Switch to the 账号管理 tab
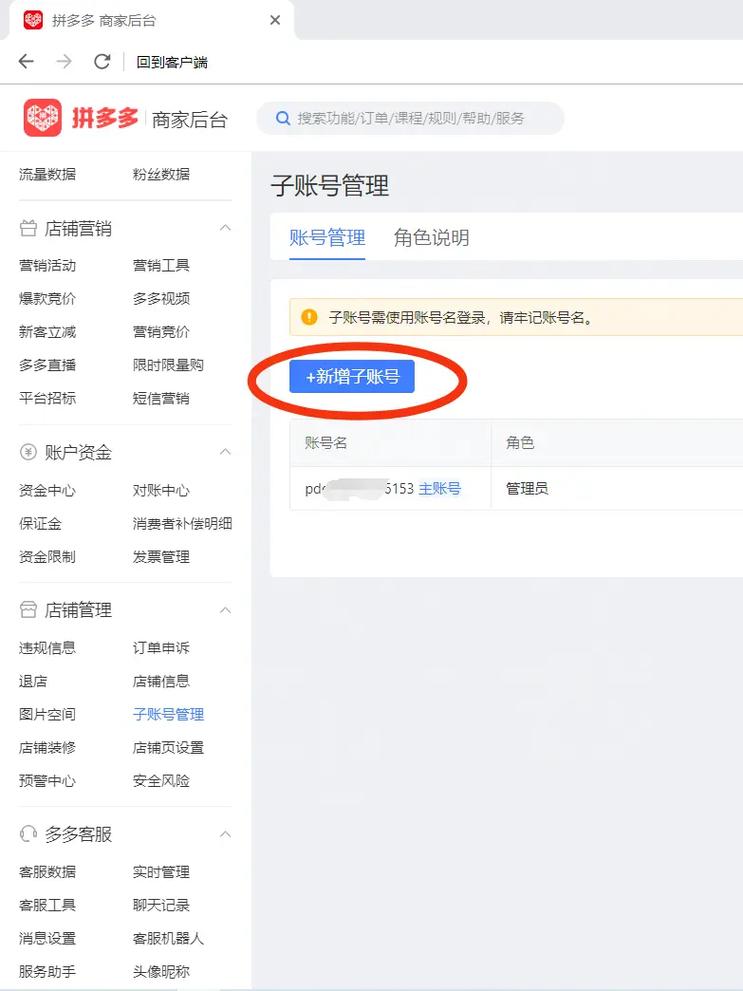Screen dimensions: 743x991 click(x=327, y=238)
